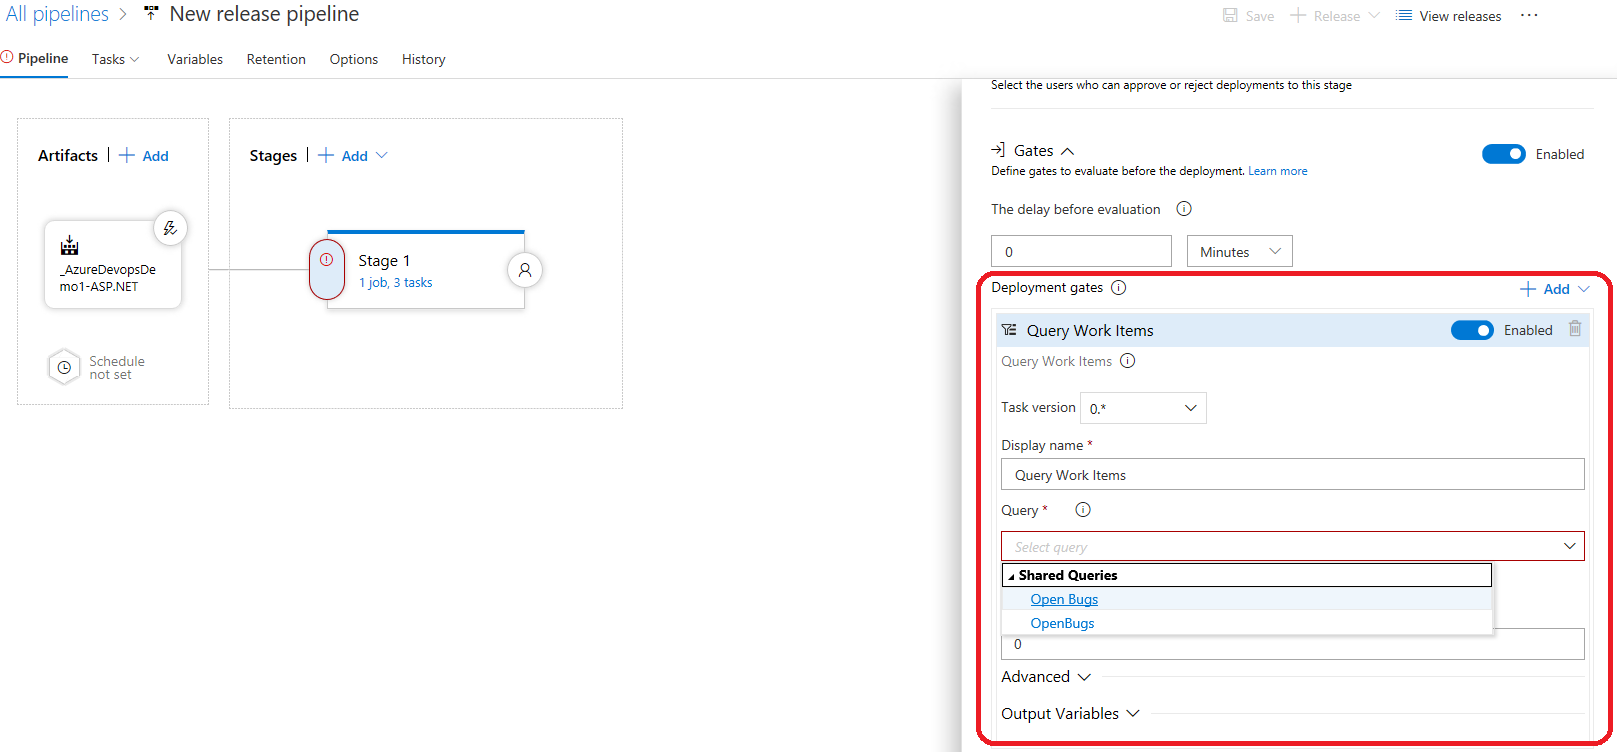Screen dimensions: 1617x752
Task: Select the Open Bugs shared query
Action: tap(1064, 599)
